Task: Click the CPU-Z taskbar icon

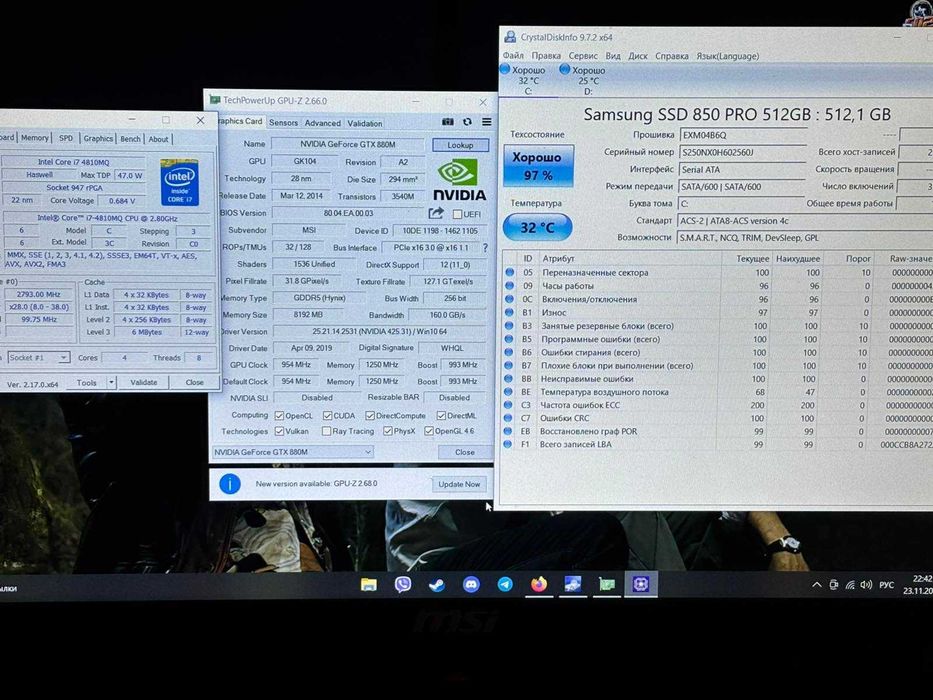Action: click(640, 585)
